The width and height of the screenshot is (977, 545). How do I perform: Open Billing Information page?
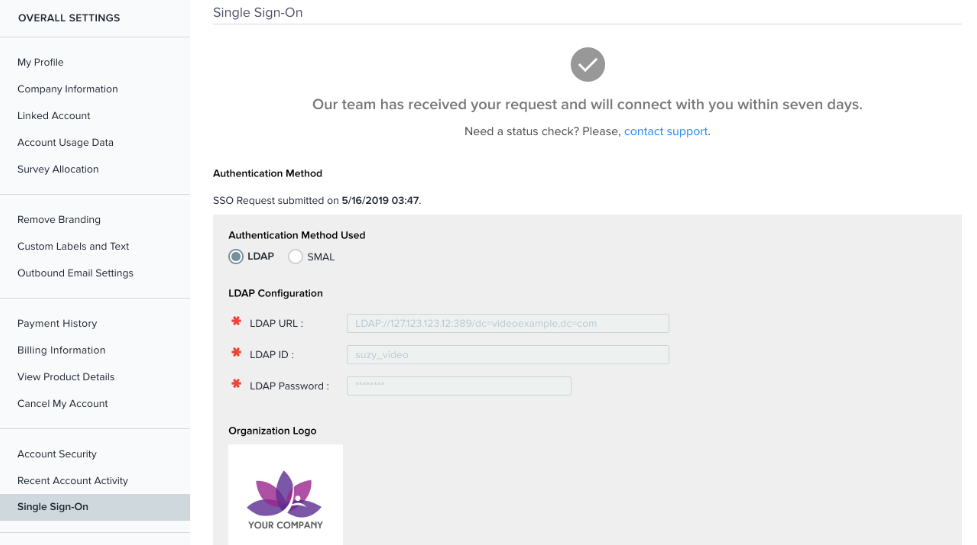[x=61, y=351]
